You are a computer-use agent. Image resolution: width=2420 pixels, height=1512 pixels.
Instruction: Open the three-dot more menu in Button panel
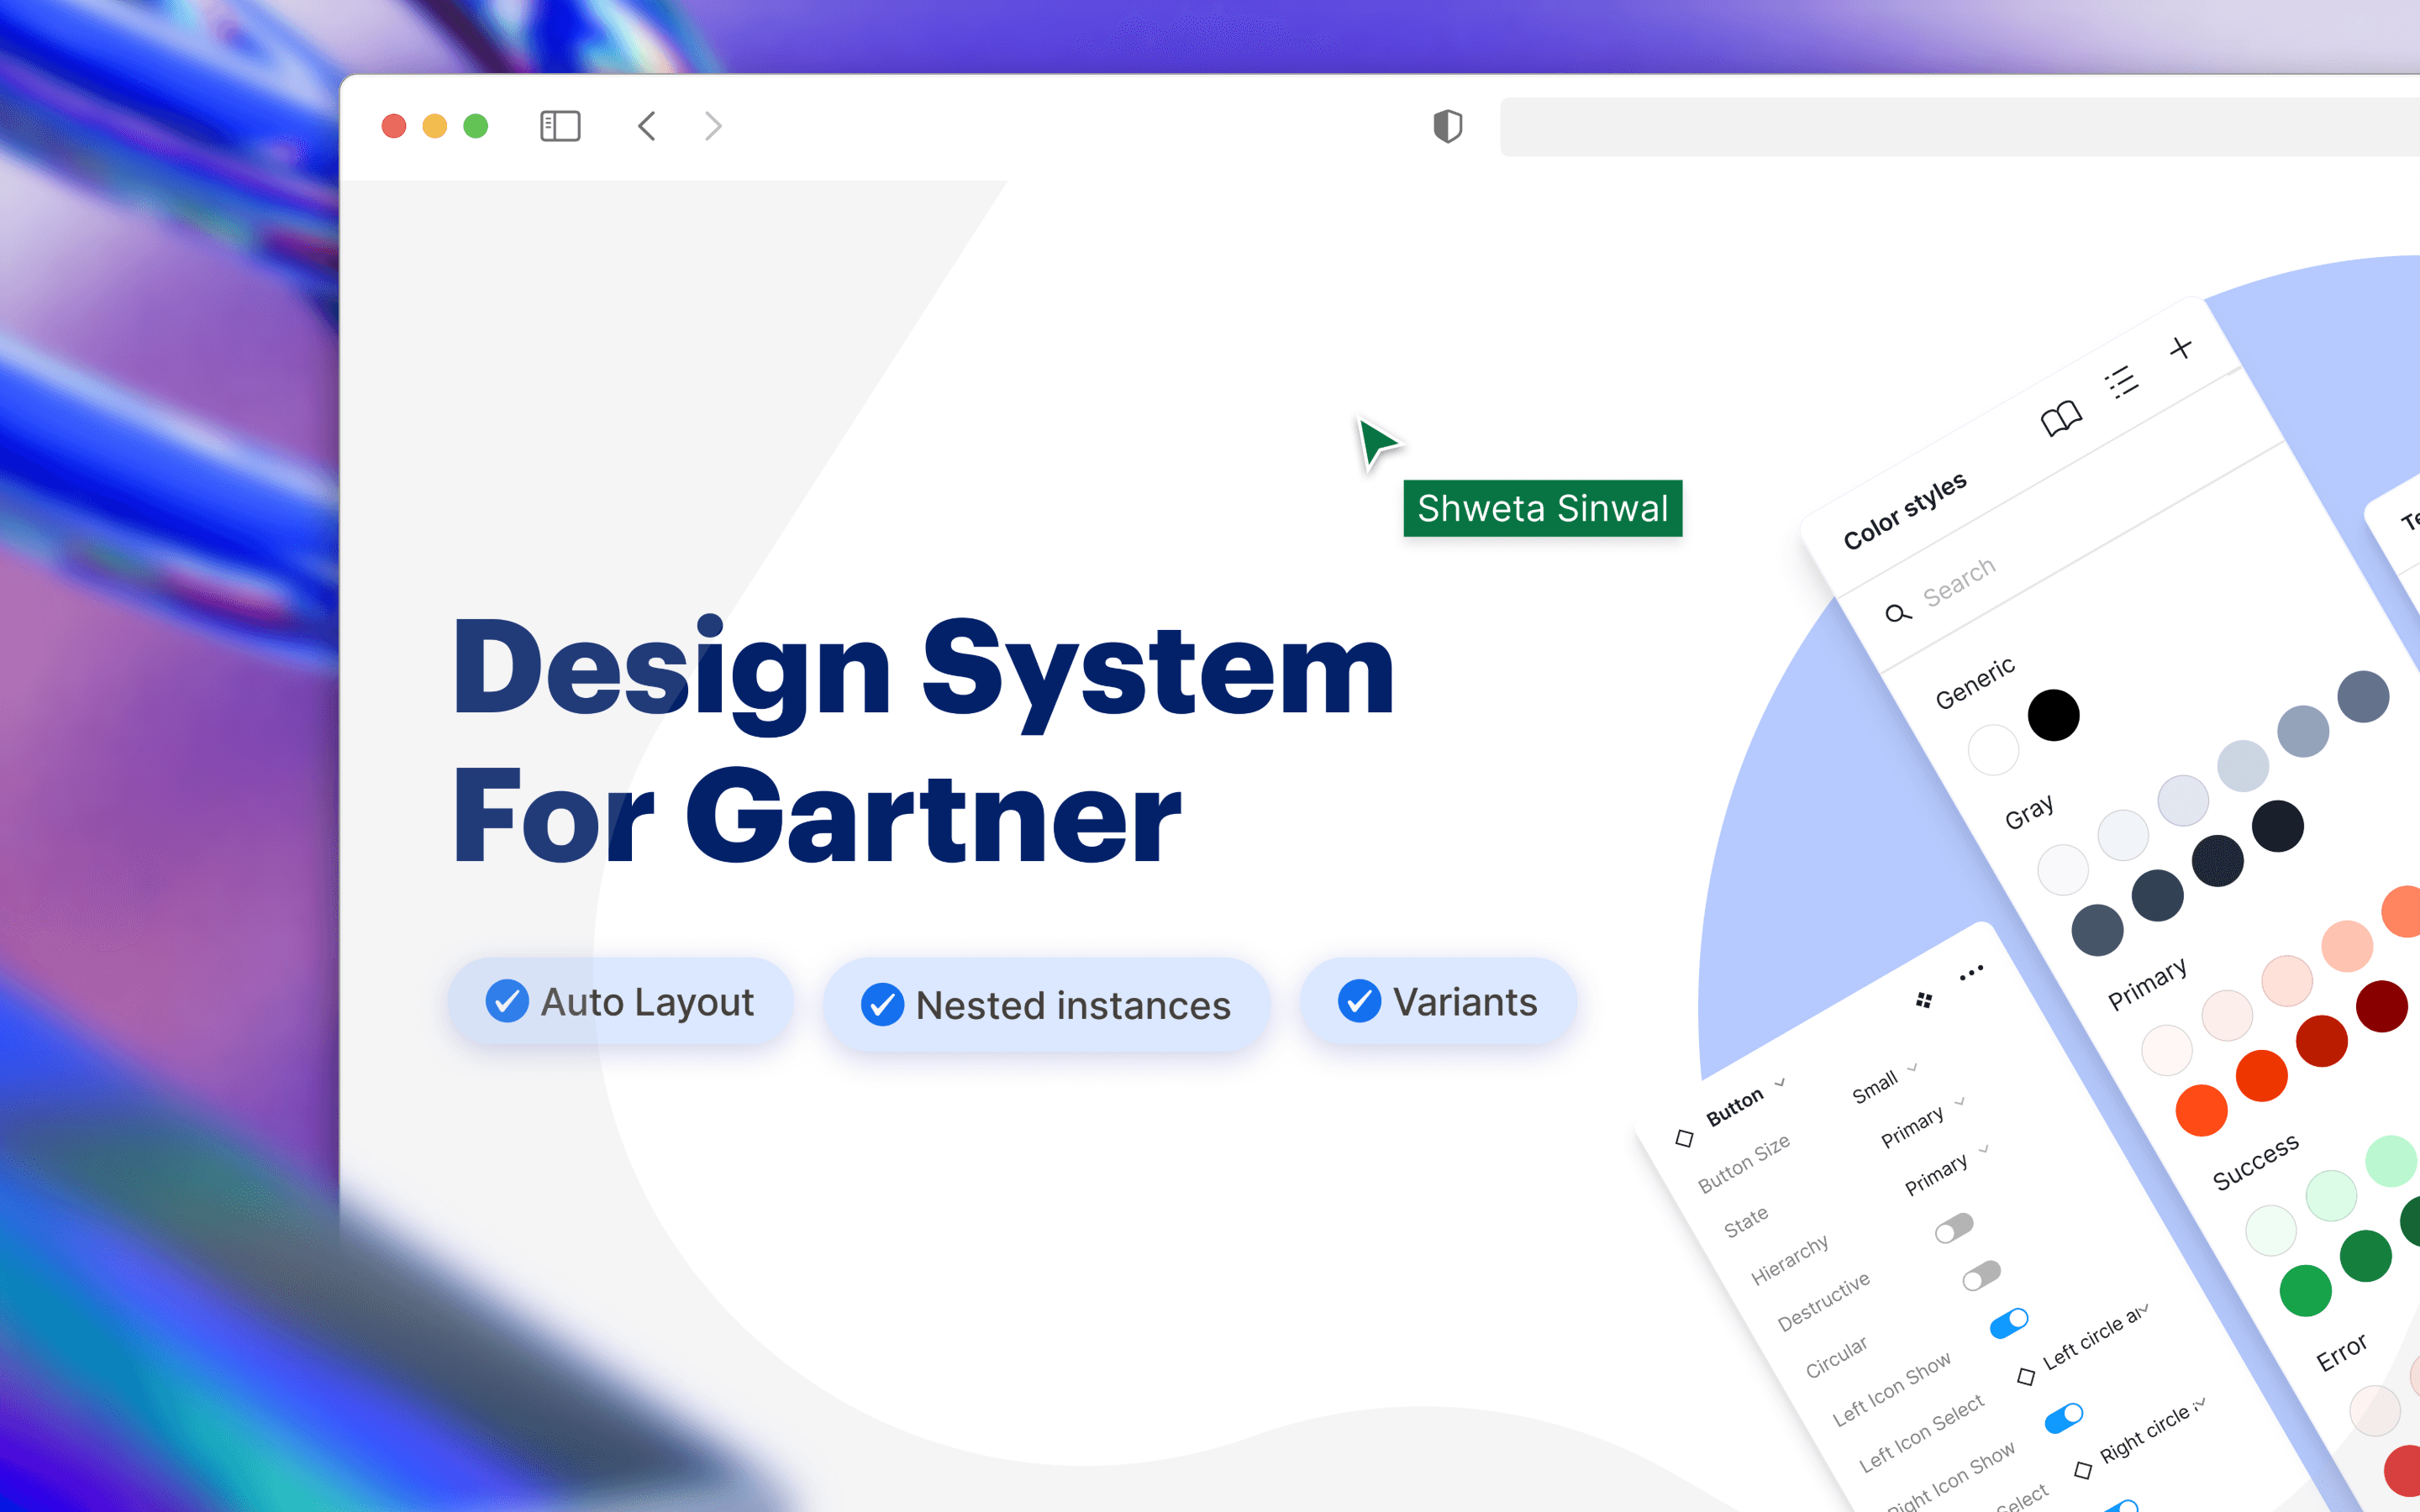[1971, 973]
